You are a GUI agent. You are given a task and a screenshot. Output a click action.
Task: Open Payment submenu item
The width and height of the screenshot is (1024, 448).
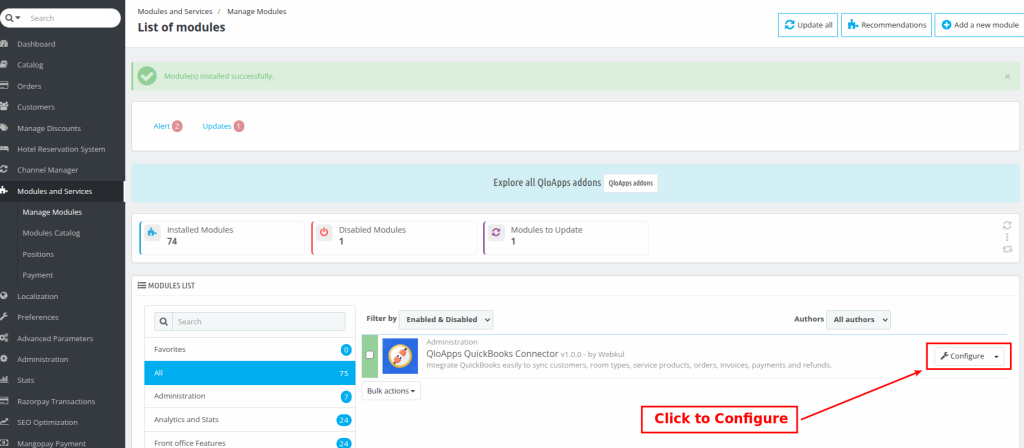tap(38, 275)
